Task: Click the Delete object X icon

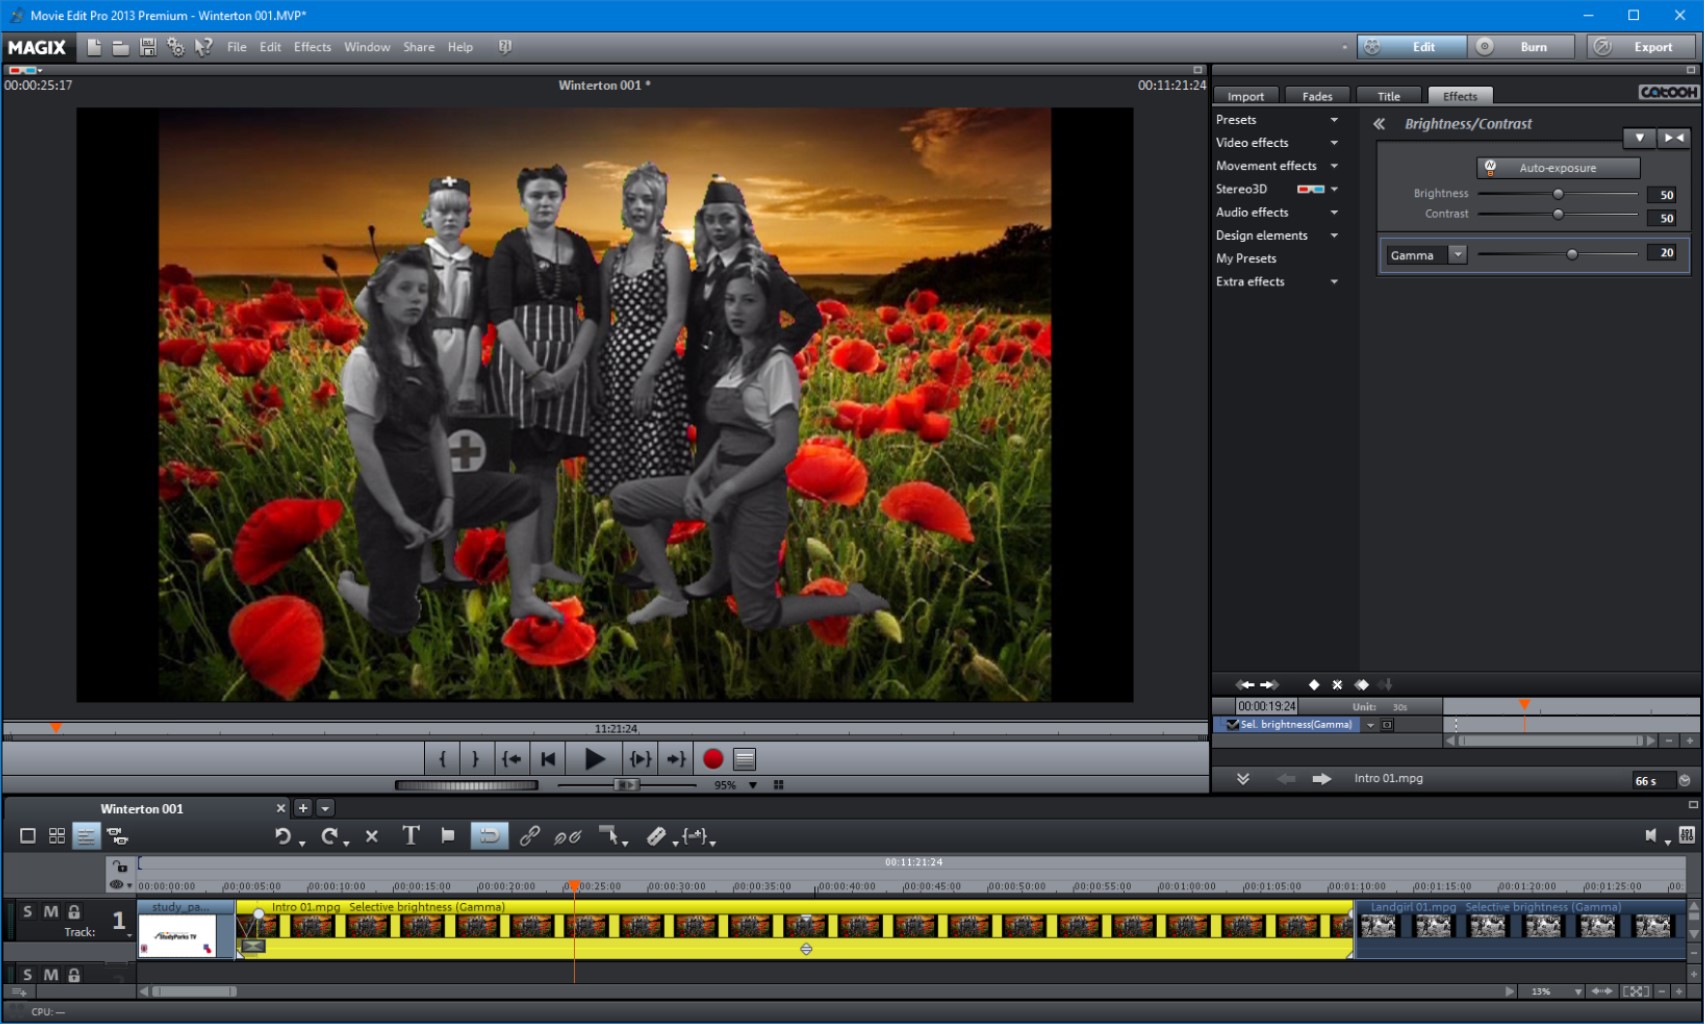Action: (x=372, y=837)
